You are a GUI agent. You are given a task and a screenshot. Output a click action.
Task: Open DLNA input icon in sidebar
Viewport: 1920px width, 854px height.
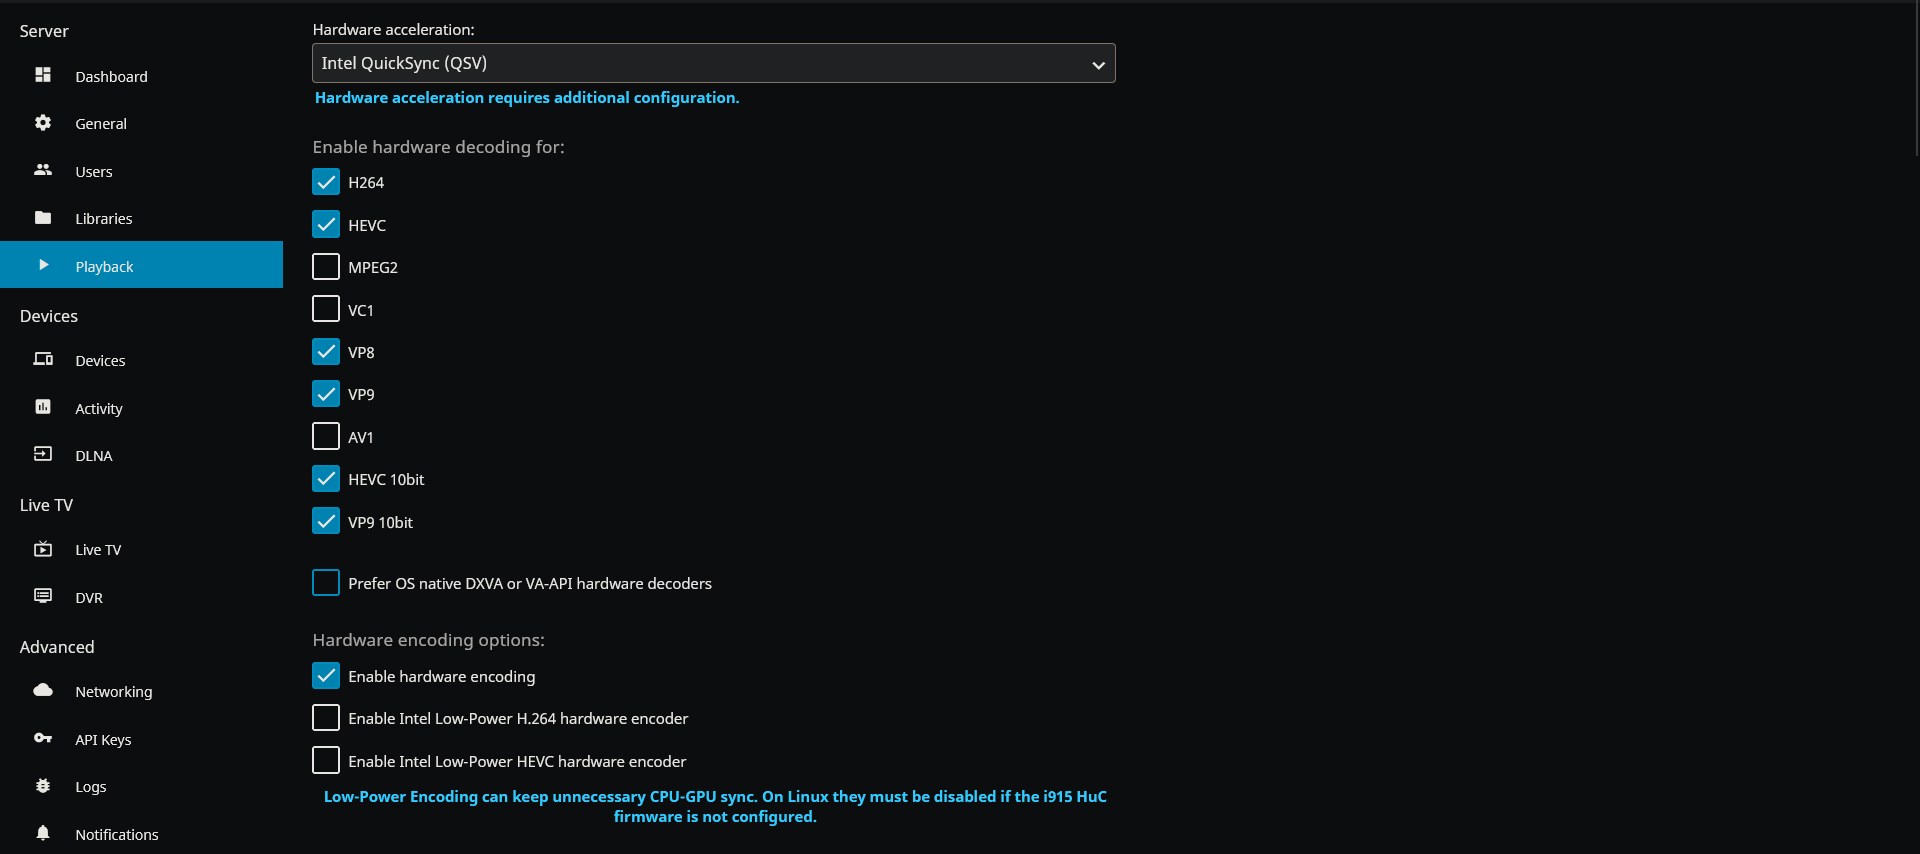coord(43,454)
